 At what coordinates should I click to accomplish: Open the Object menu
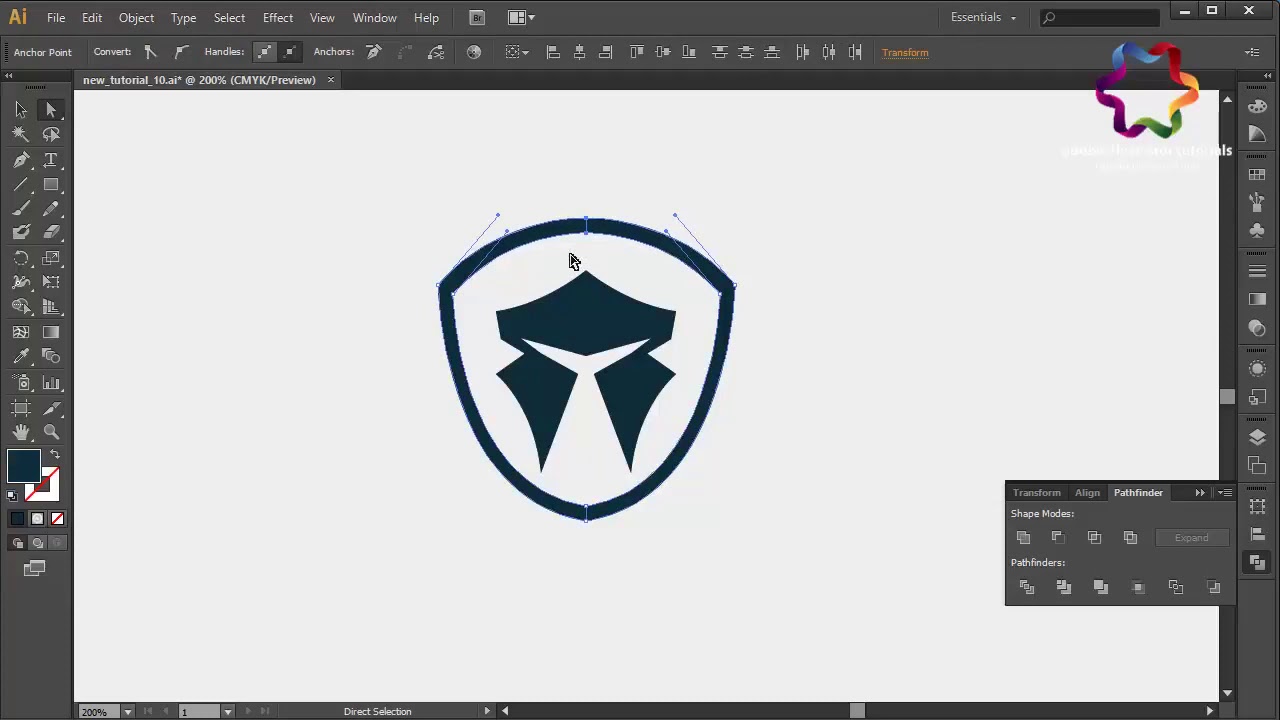tap(136, 17)
